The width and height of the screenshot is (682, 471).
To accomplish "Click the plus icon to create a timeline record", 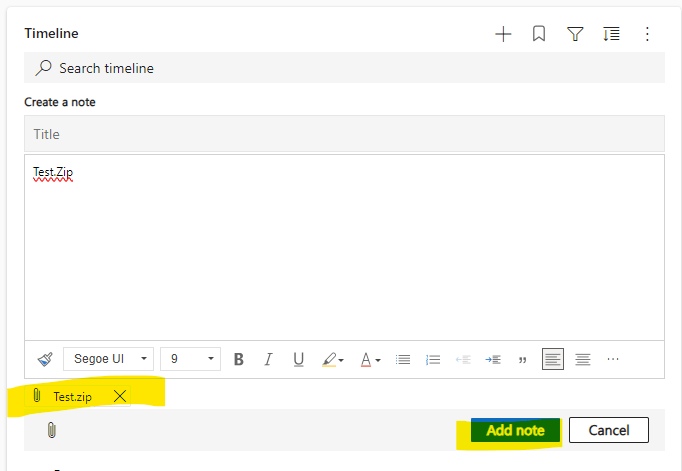I will [x=503, y=34].
